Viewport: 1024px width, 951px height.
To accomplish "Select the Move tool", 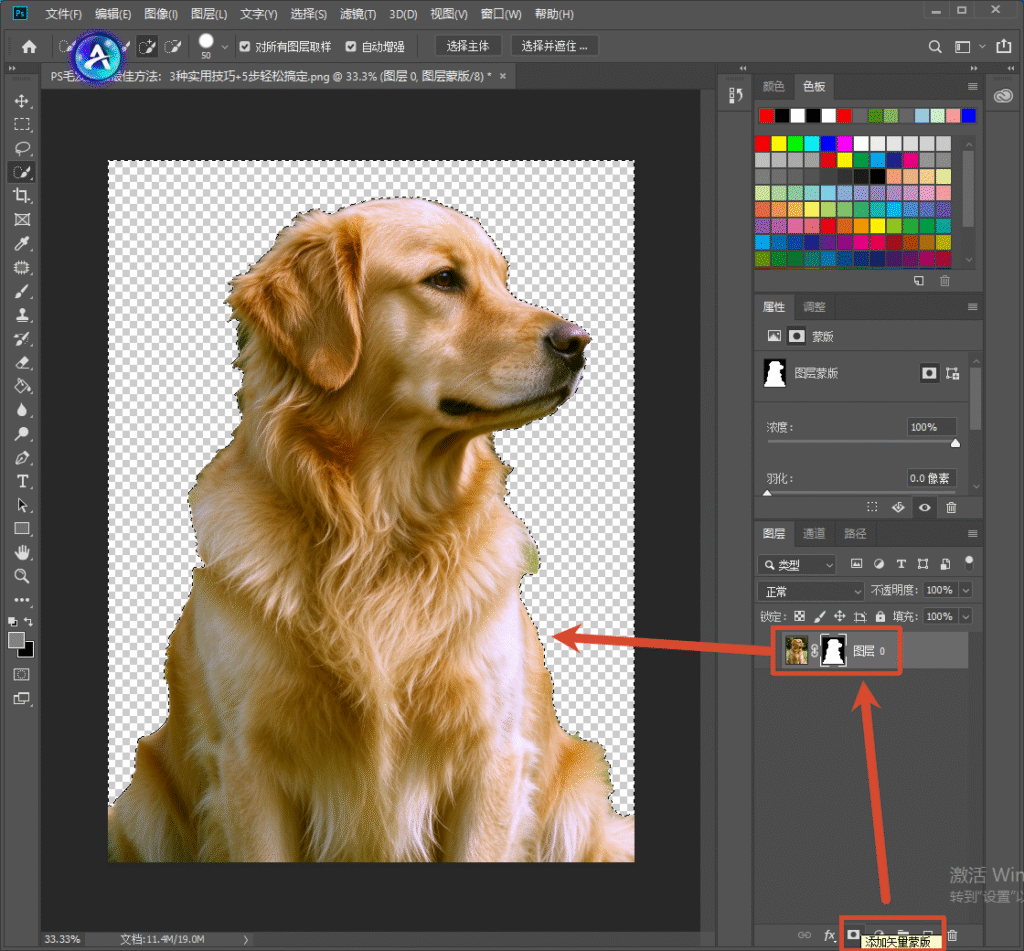I will click(22, 101).
